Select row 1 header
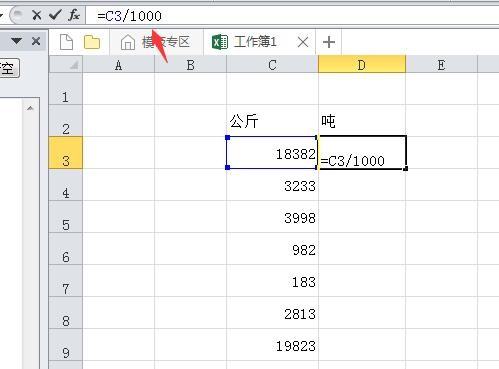The height and width of the screenshot is (369, 499). pos(66,89)
